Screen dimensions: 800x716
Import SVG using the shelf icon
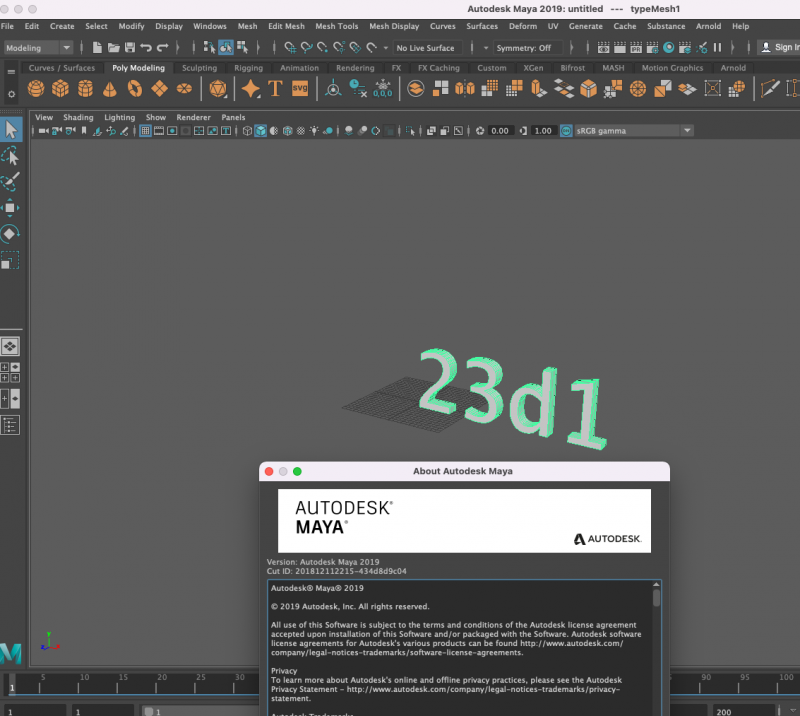click(300, 89)
